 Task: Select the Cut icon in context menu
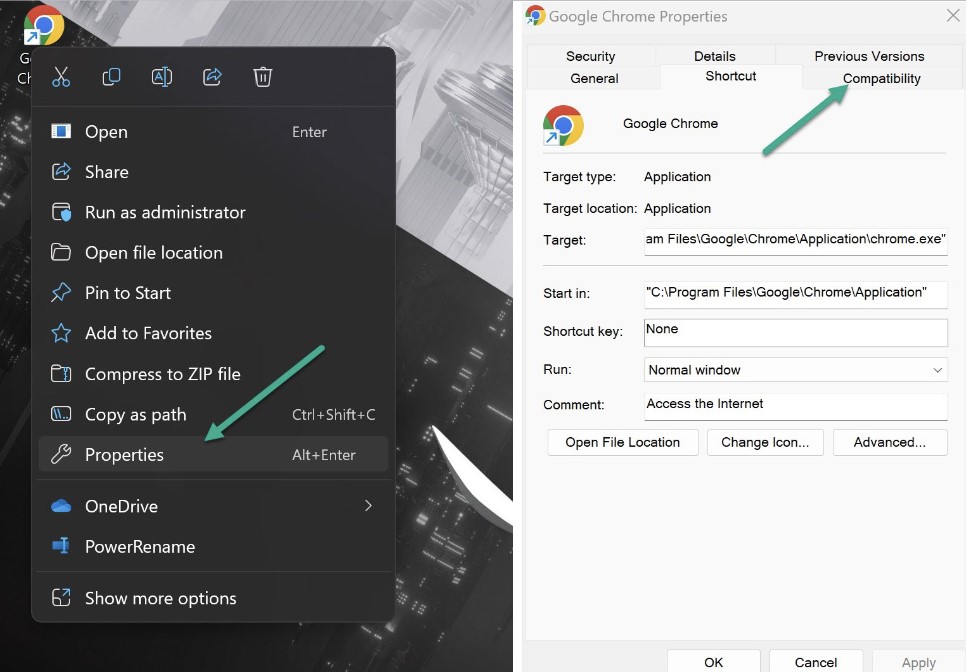click(61, 76)
